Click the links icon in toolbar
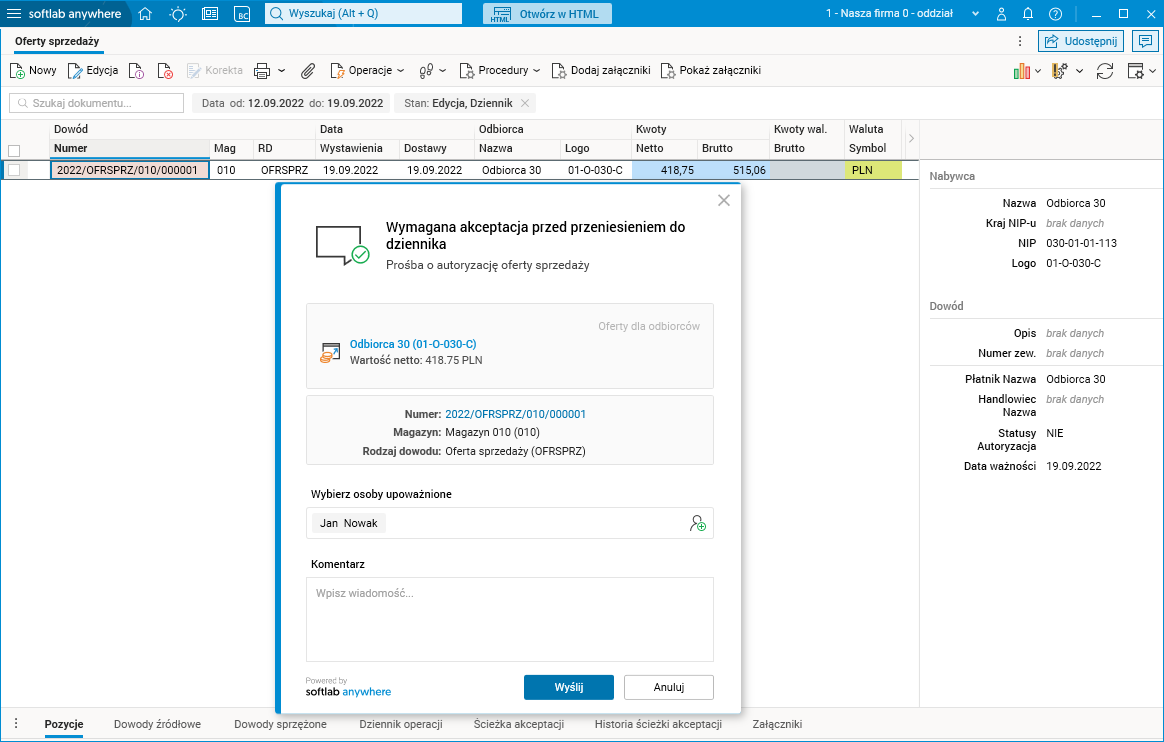The width and height of the screenshot is (1164, 742). click(426, 70)
